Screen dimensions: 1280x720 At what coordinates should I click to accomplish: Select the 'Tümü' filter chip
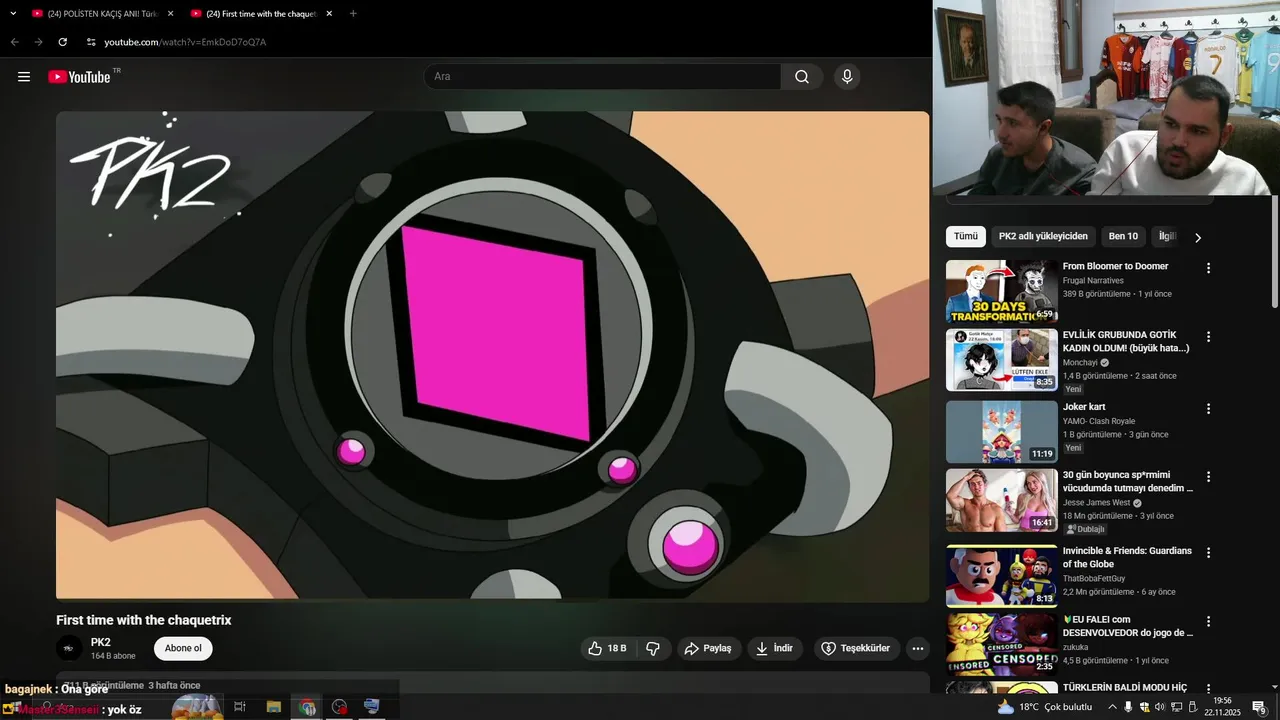966,236
